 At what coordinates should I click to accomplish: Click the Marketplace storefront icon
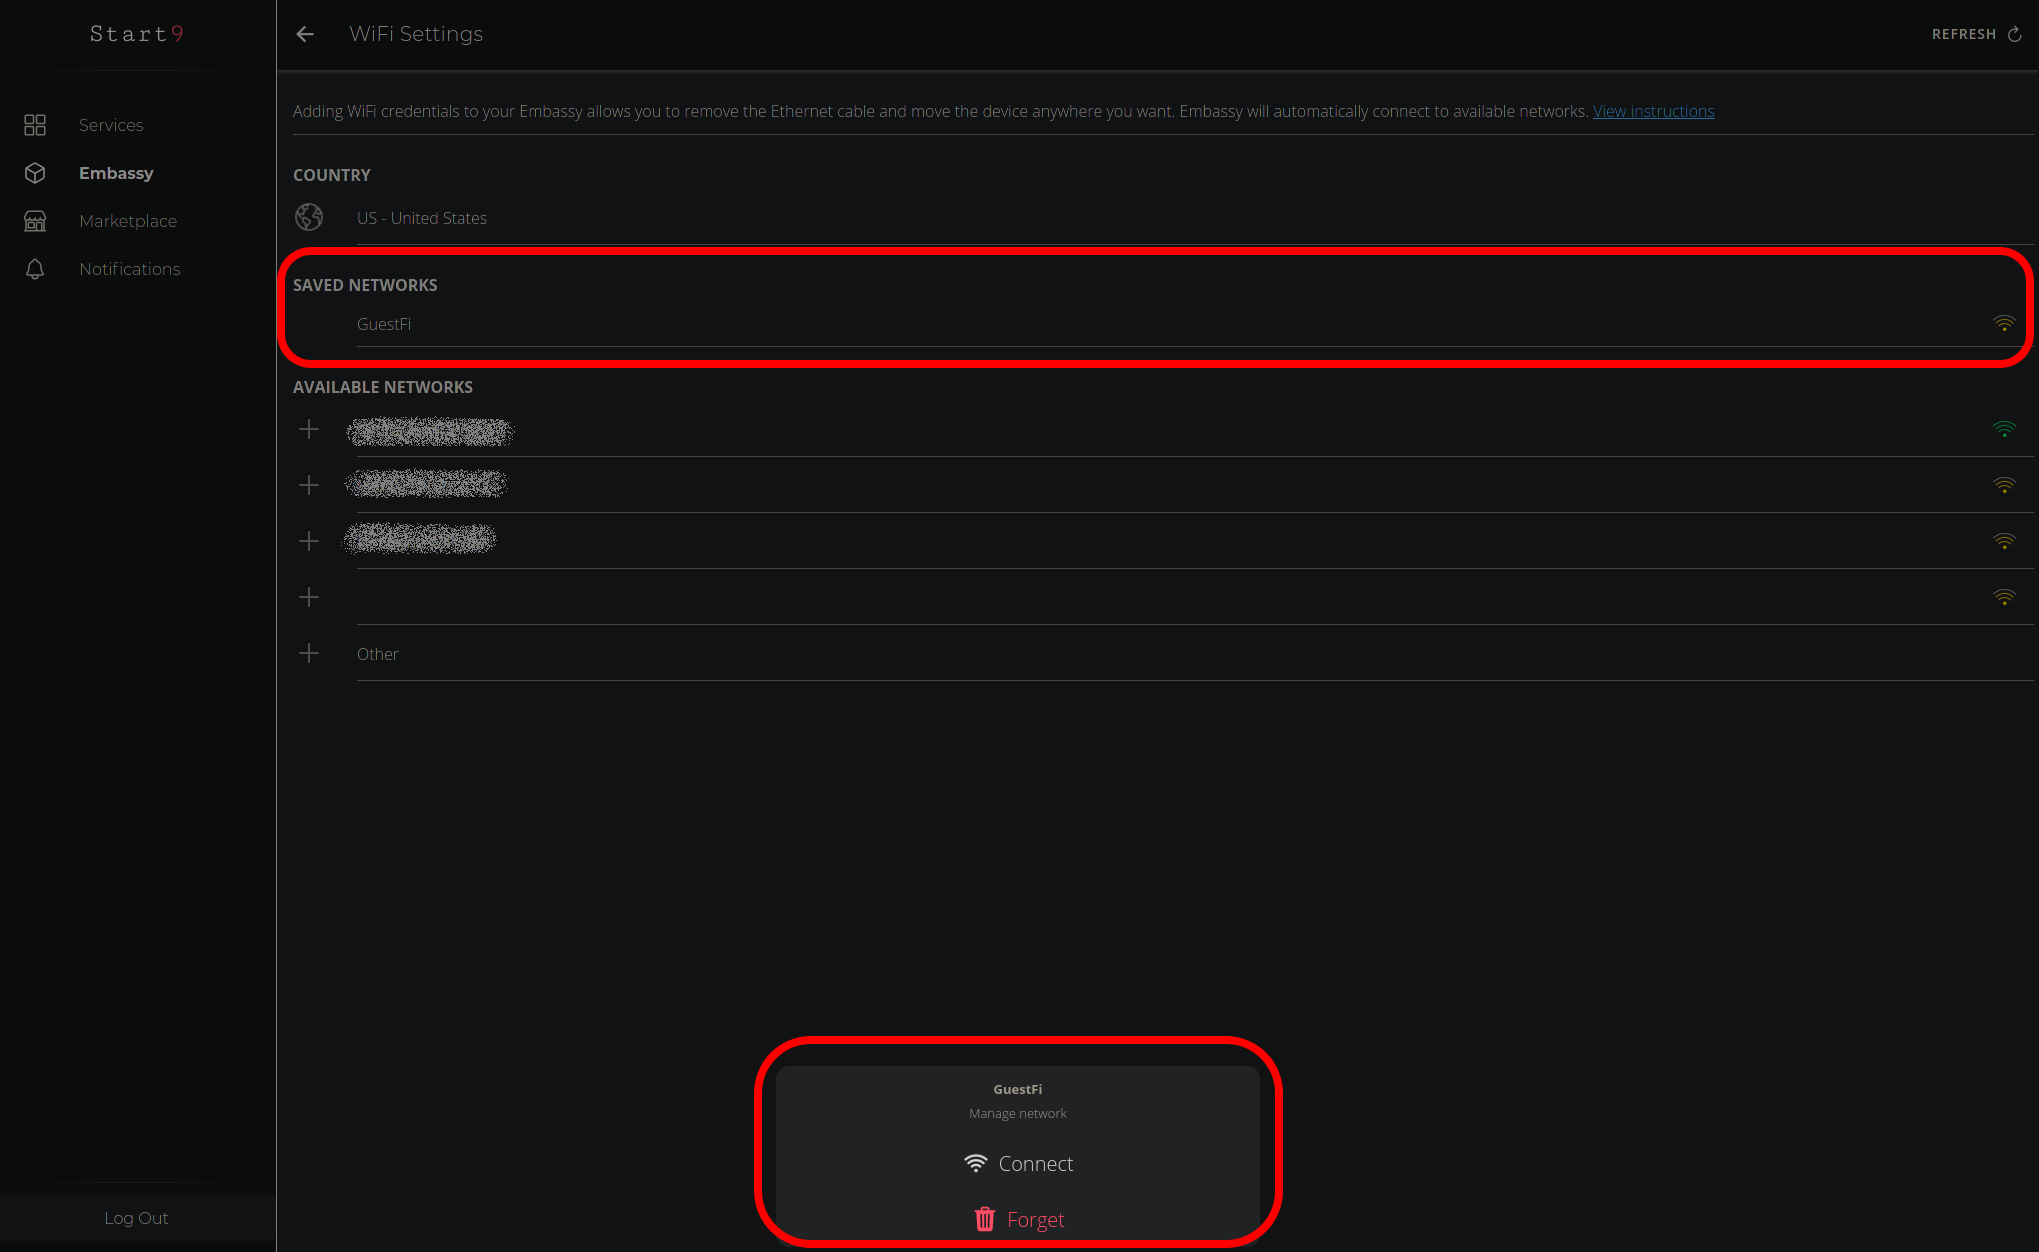coord(35,221)
